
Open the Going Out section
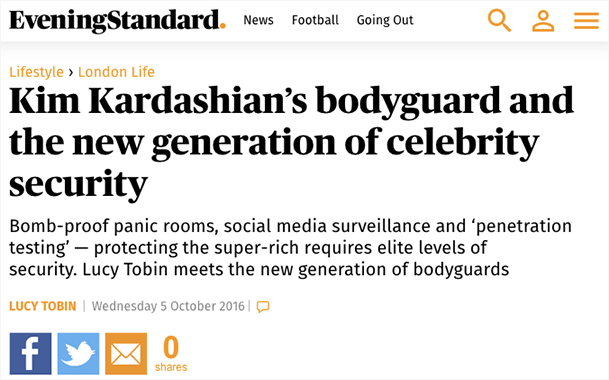coord(385,20)
